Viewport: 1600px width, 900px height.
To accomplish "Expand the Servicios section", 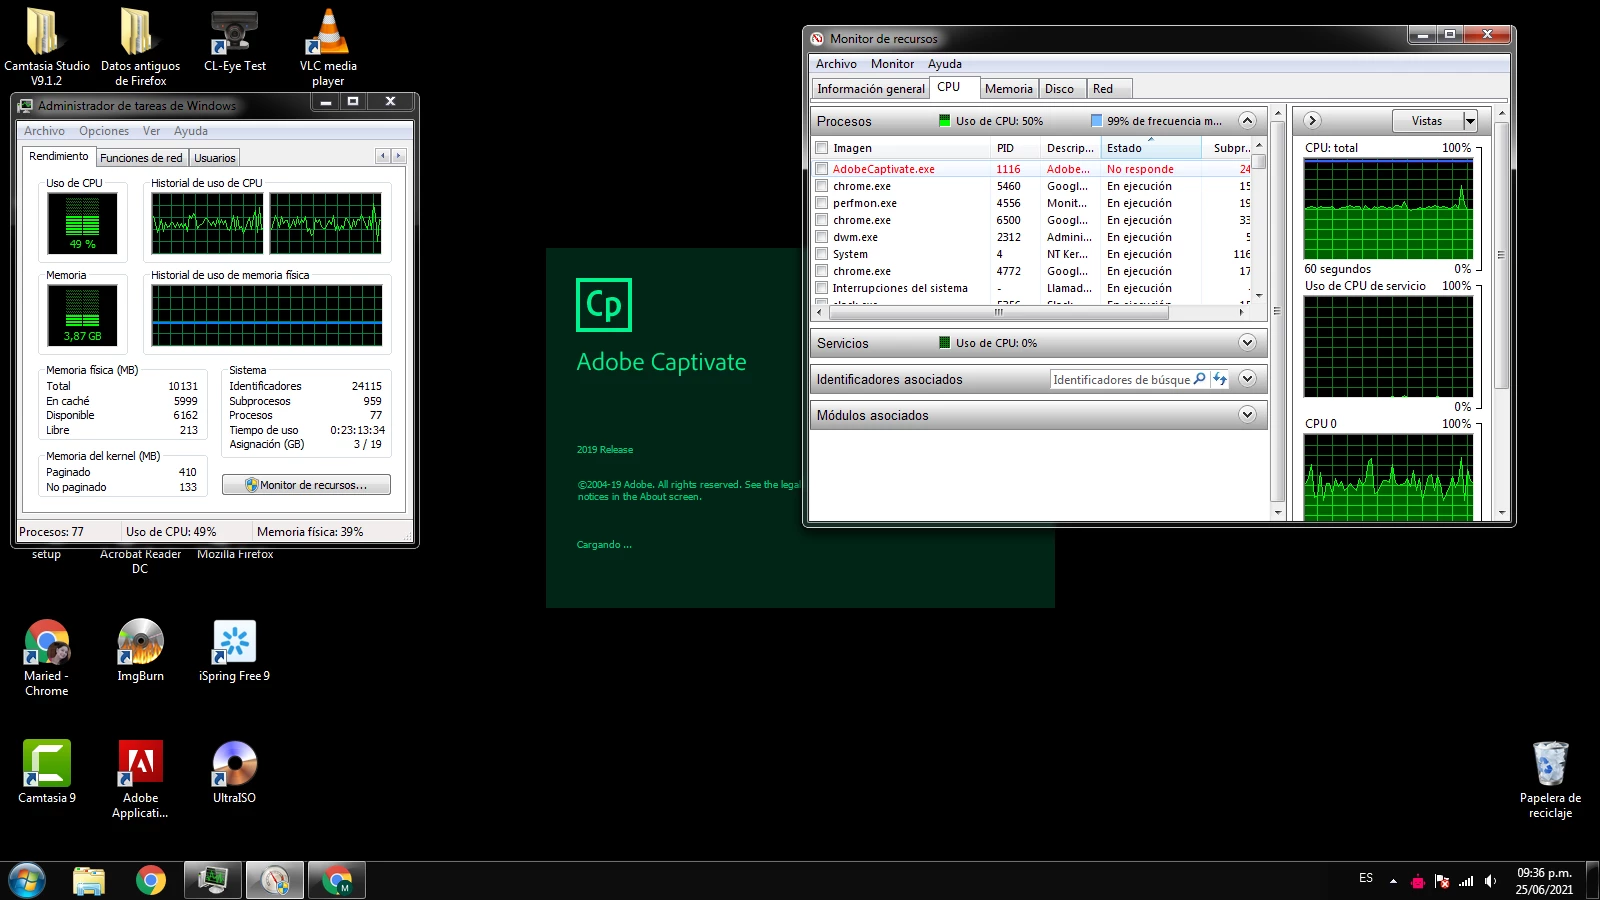I will [1247, 343].
